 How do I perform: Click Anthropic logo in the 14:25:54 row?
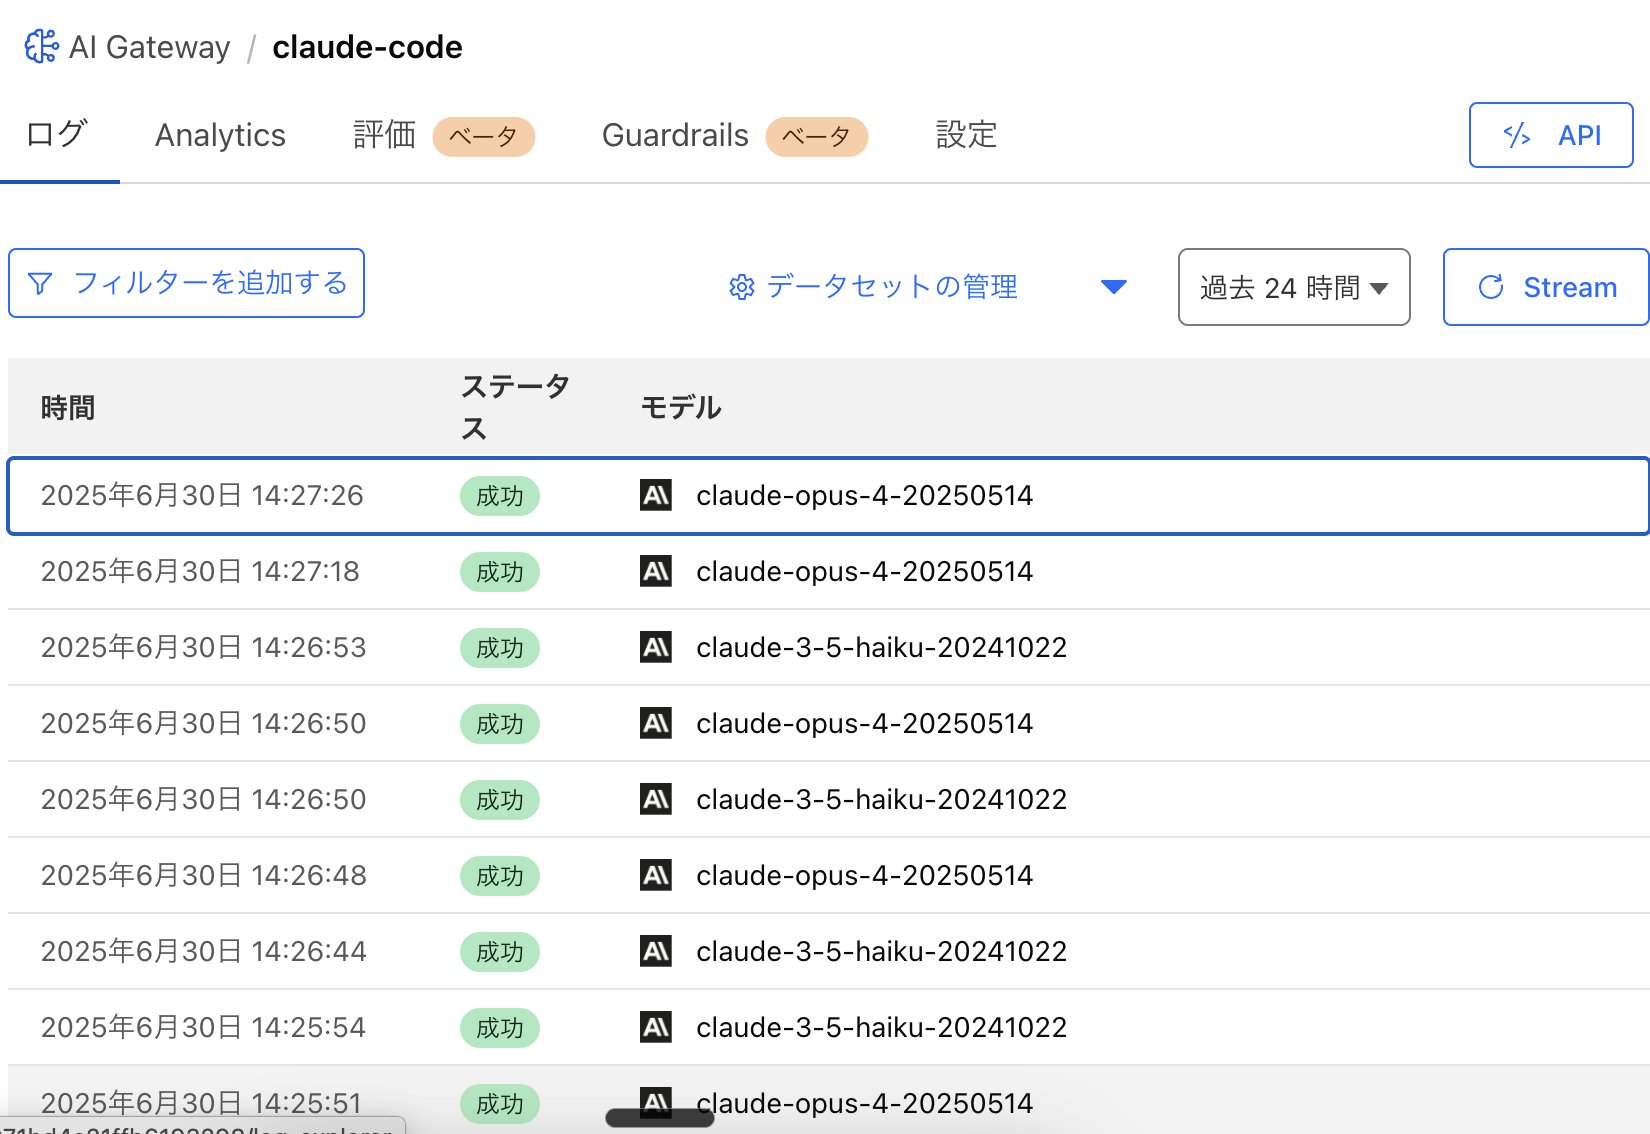coord(656,1027)
